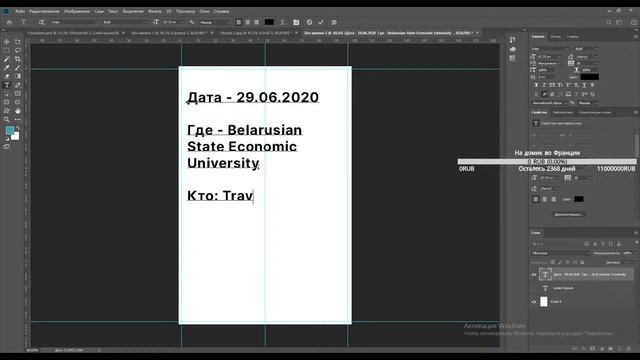Select the Artboard tool beside Move
Screen dimensions: 640x360
click(x=18, y=42)
